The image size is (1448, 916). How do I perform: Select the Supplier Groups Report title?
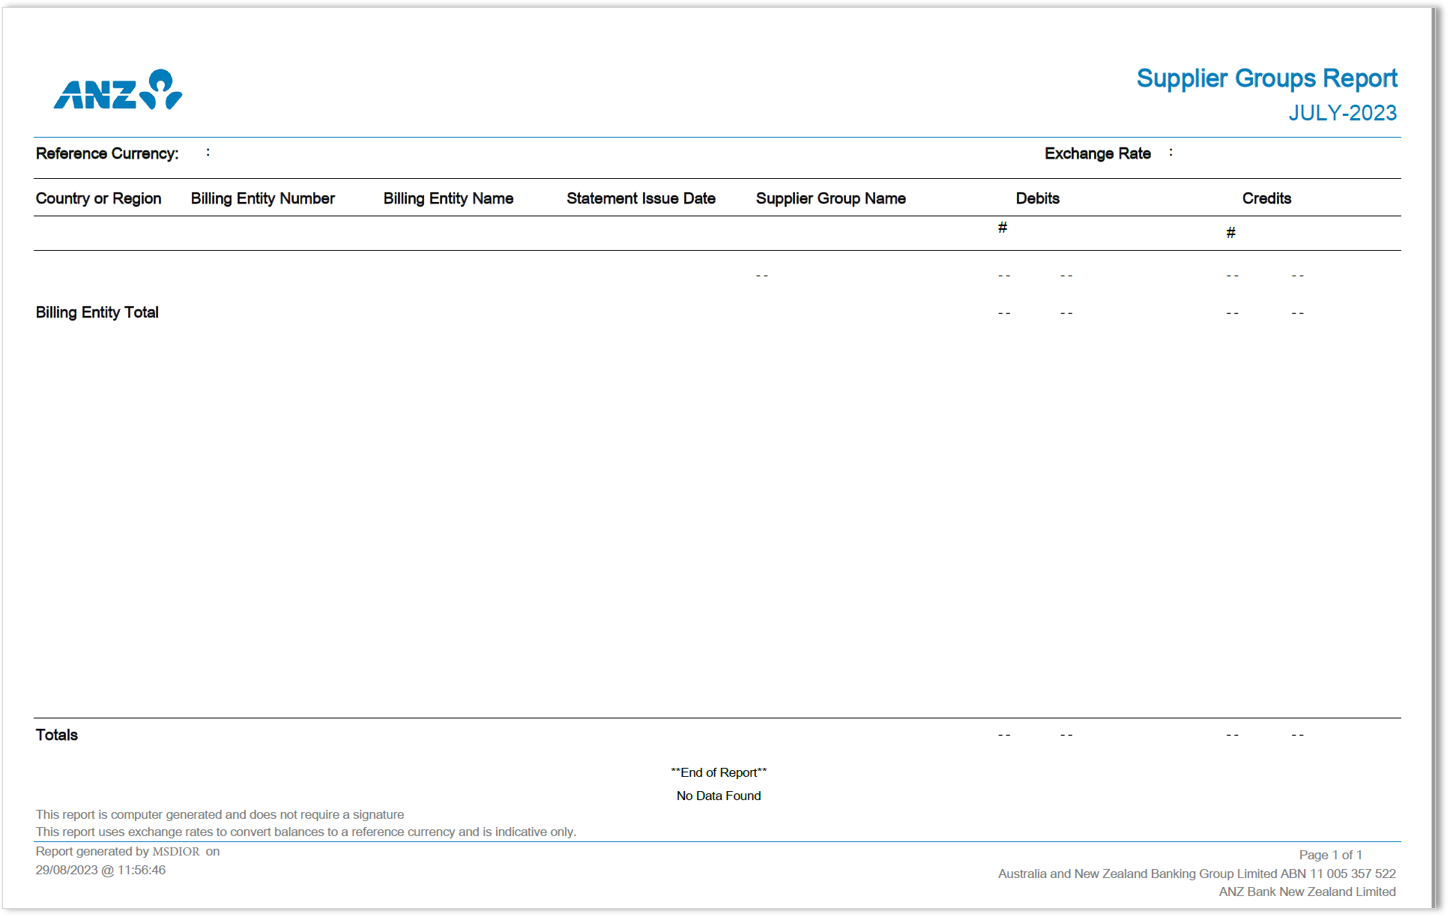pyautogui.click(x=1266, y=78)
